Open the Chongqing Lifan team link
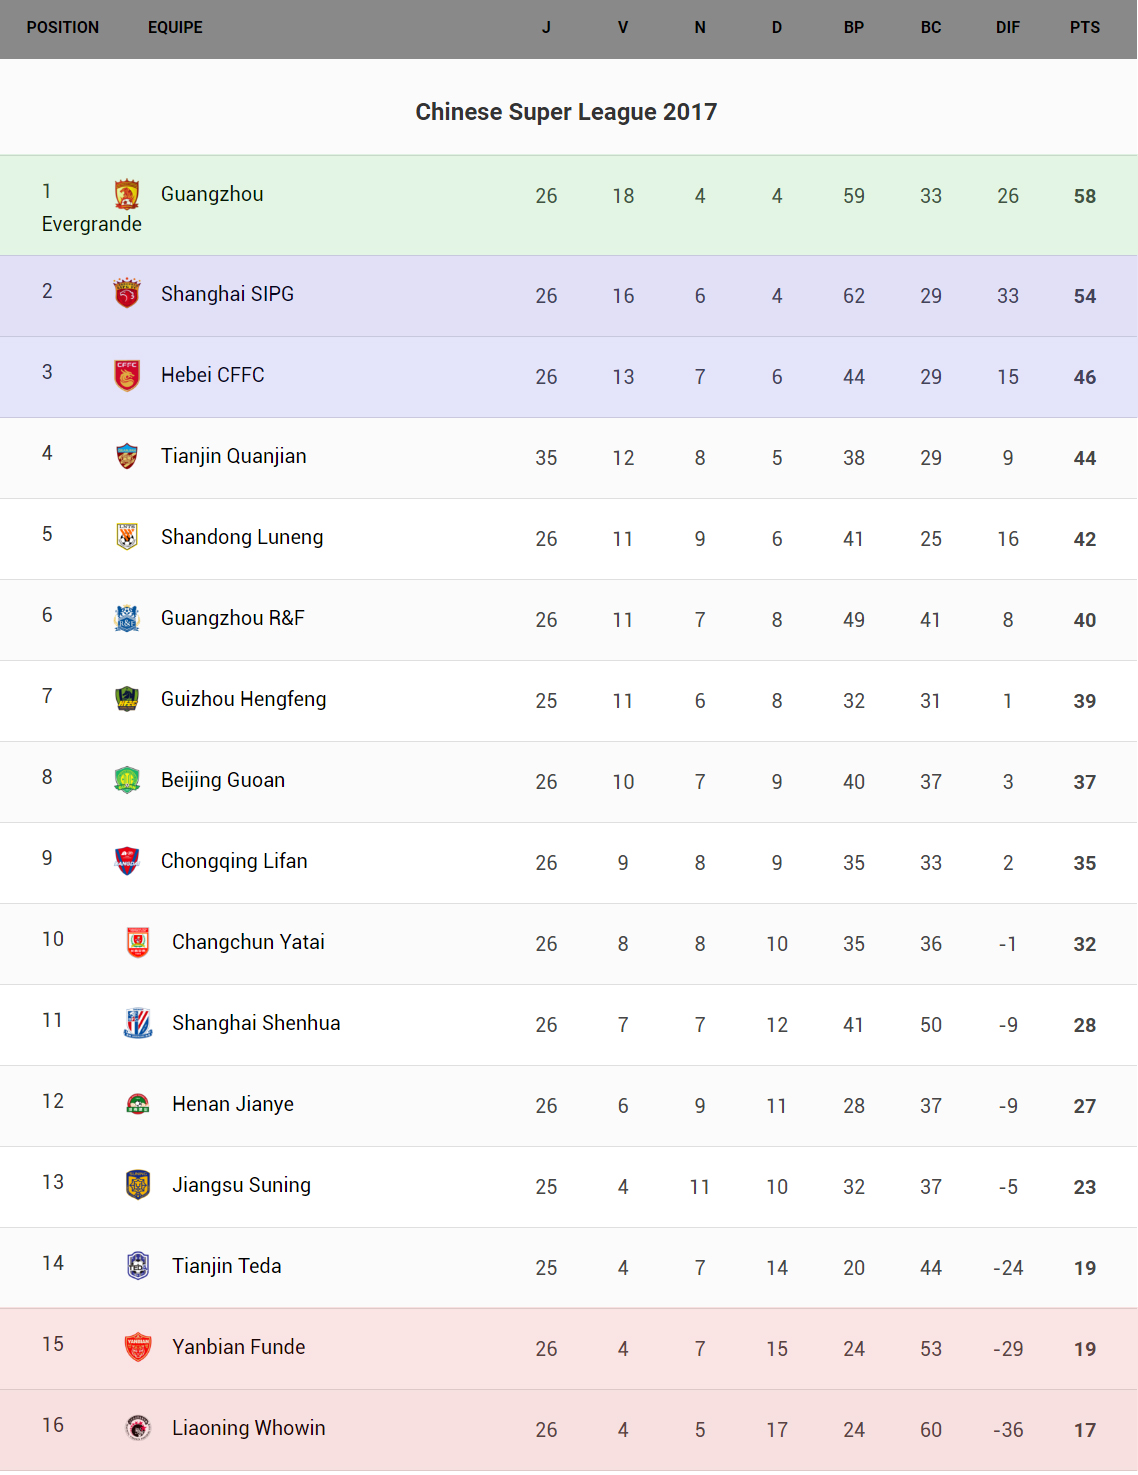1138x1475 pixels. [234, 861]
